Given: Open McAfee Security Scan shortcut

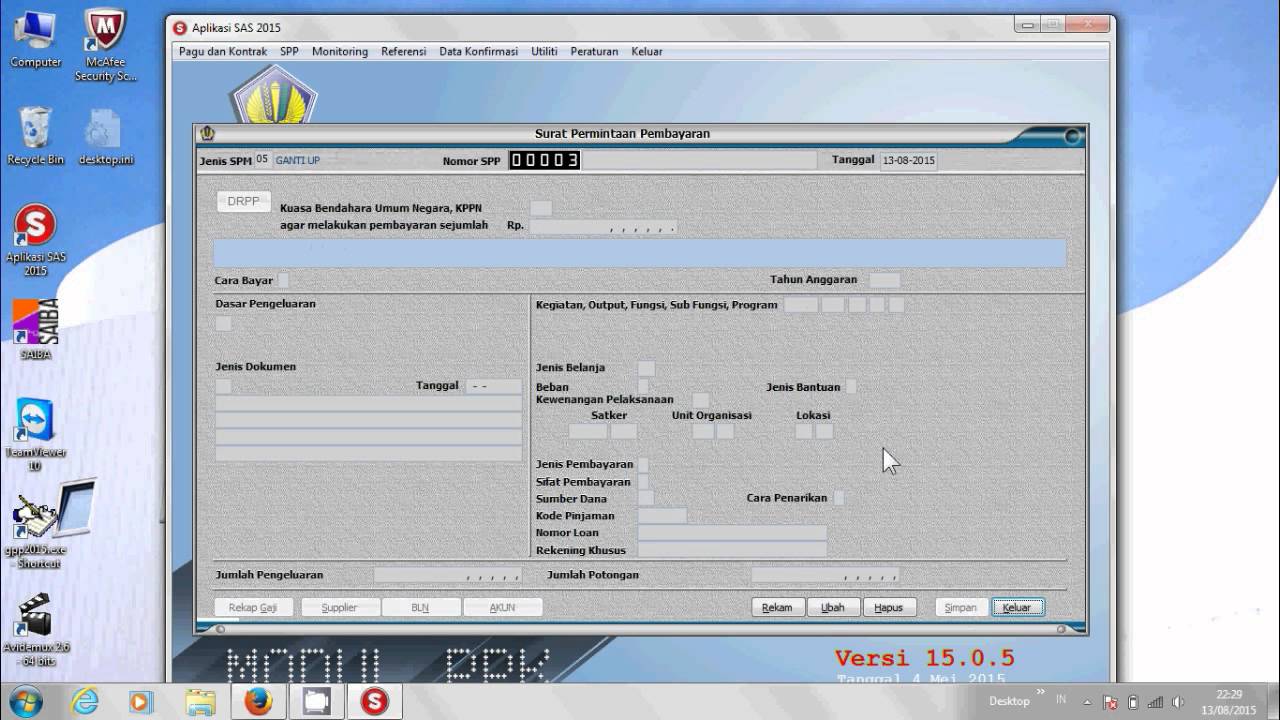Looking at the screenshot, I should coord(105,45).
